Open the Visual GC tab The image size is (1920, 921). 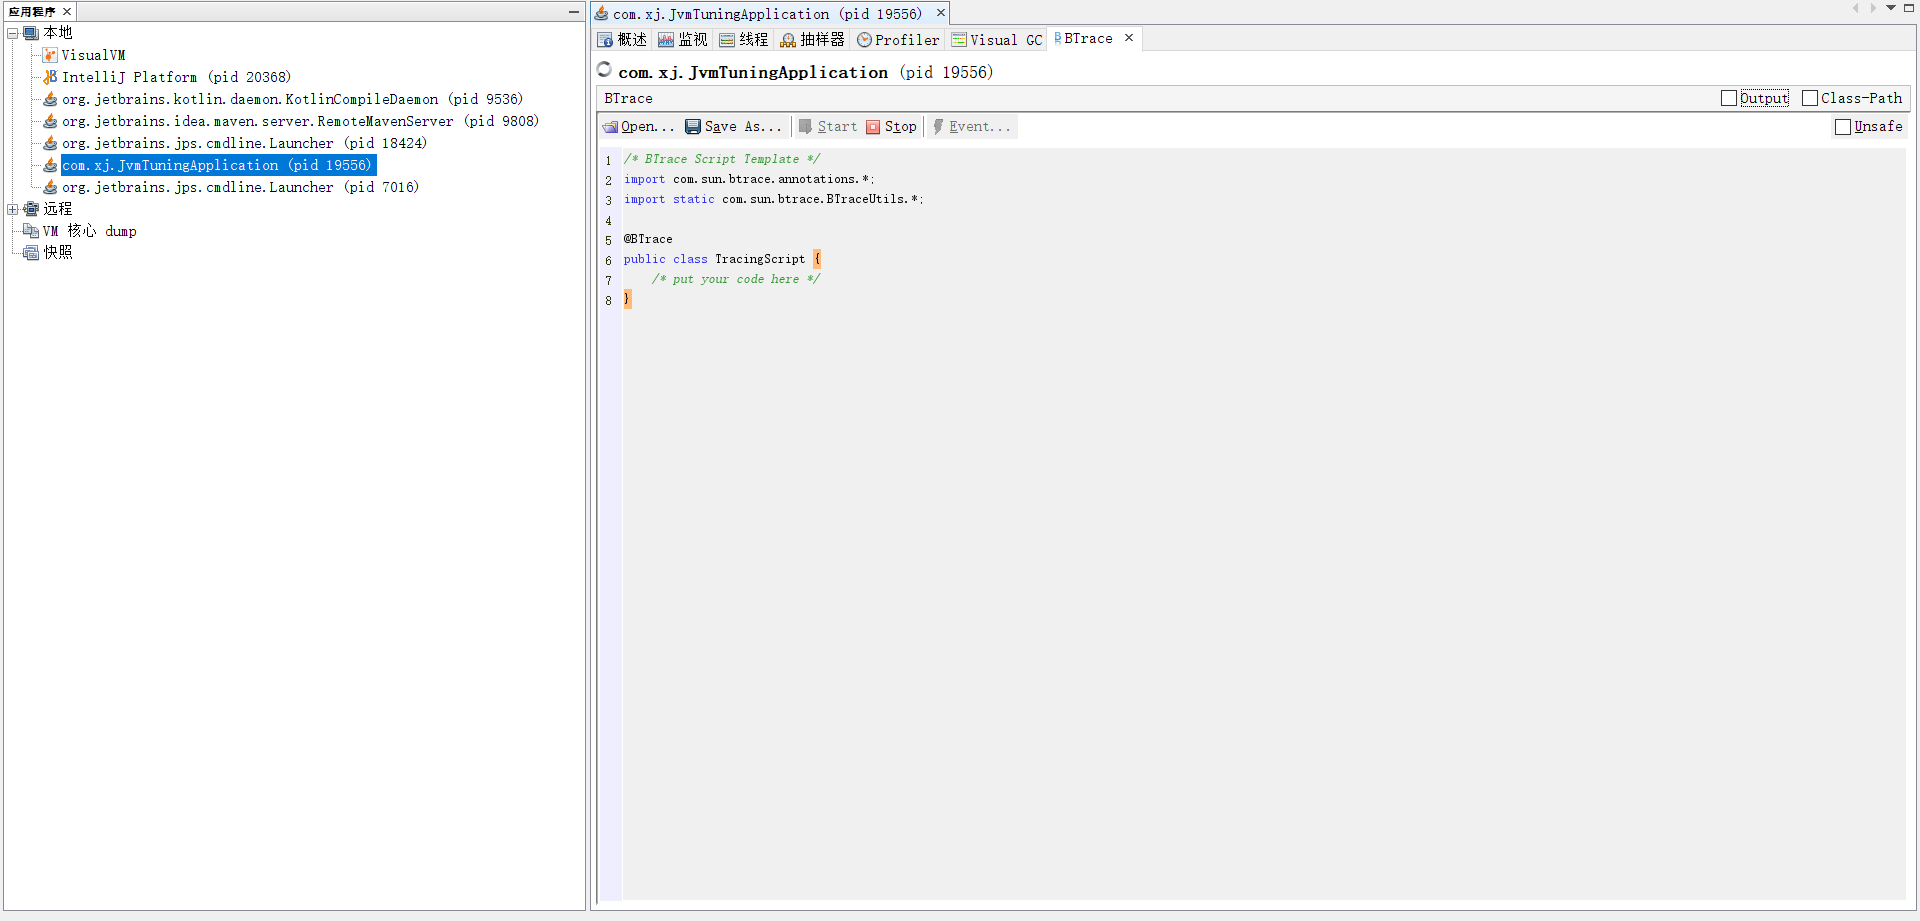(997, 40)
